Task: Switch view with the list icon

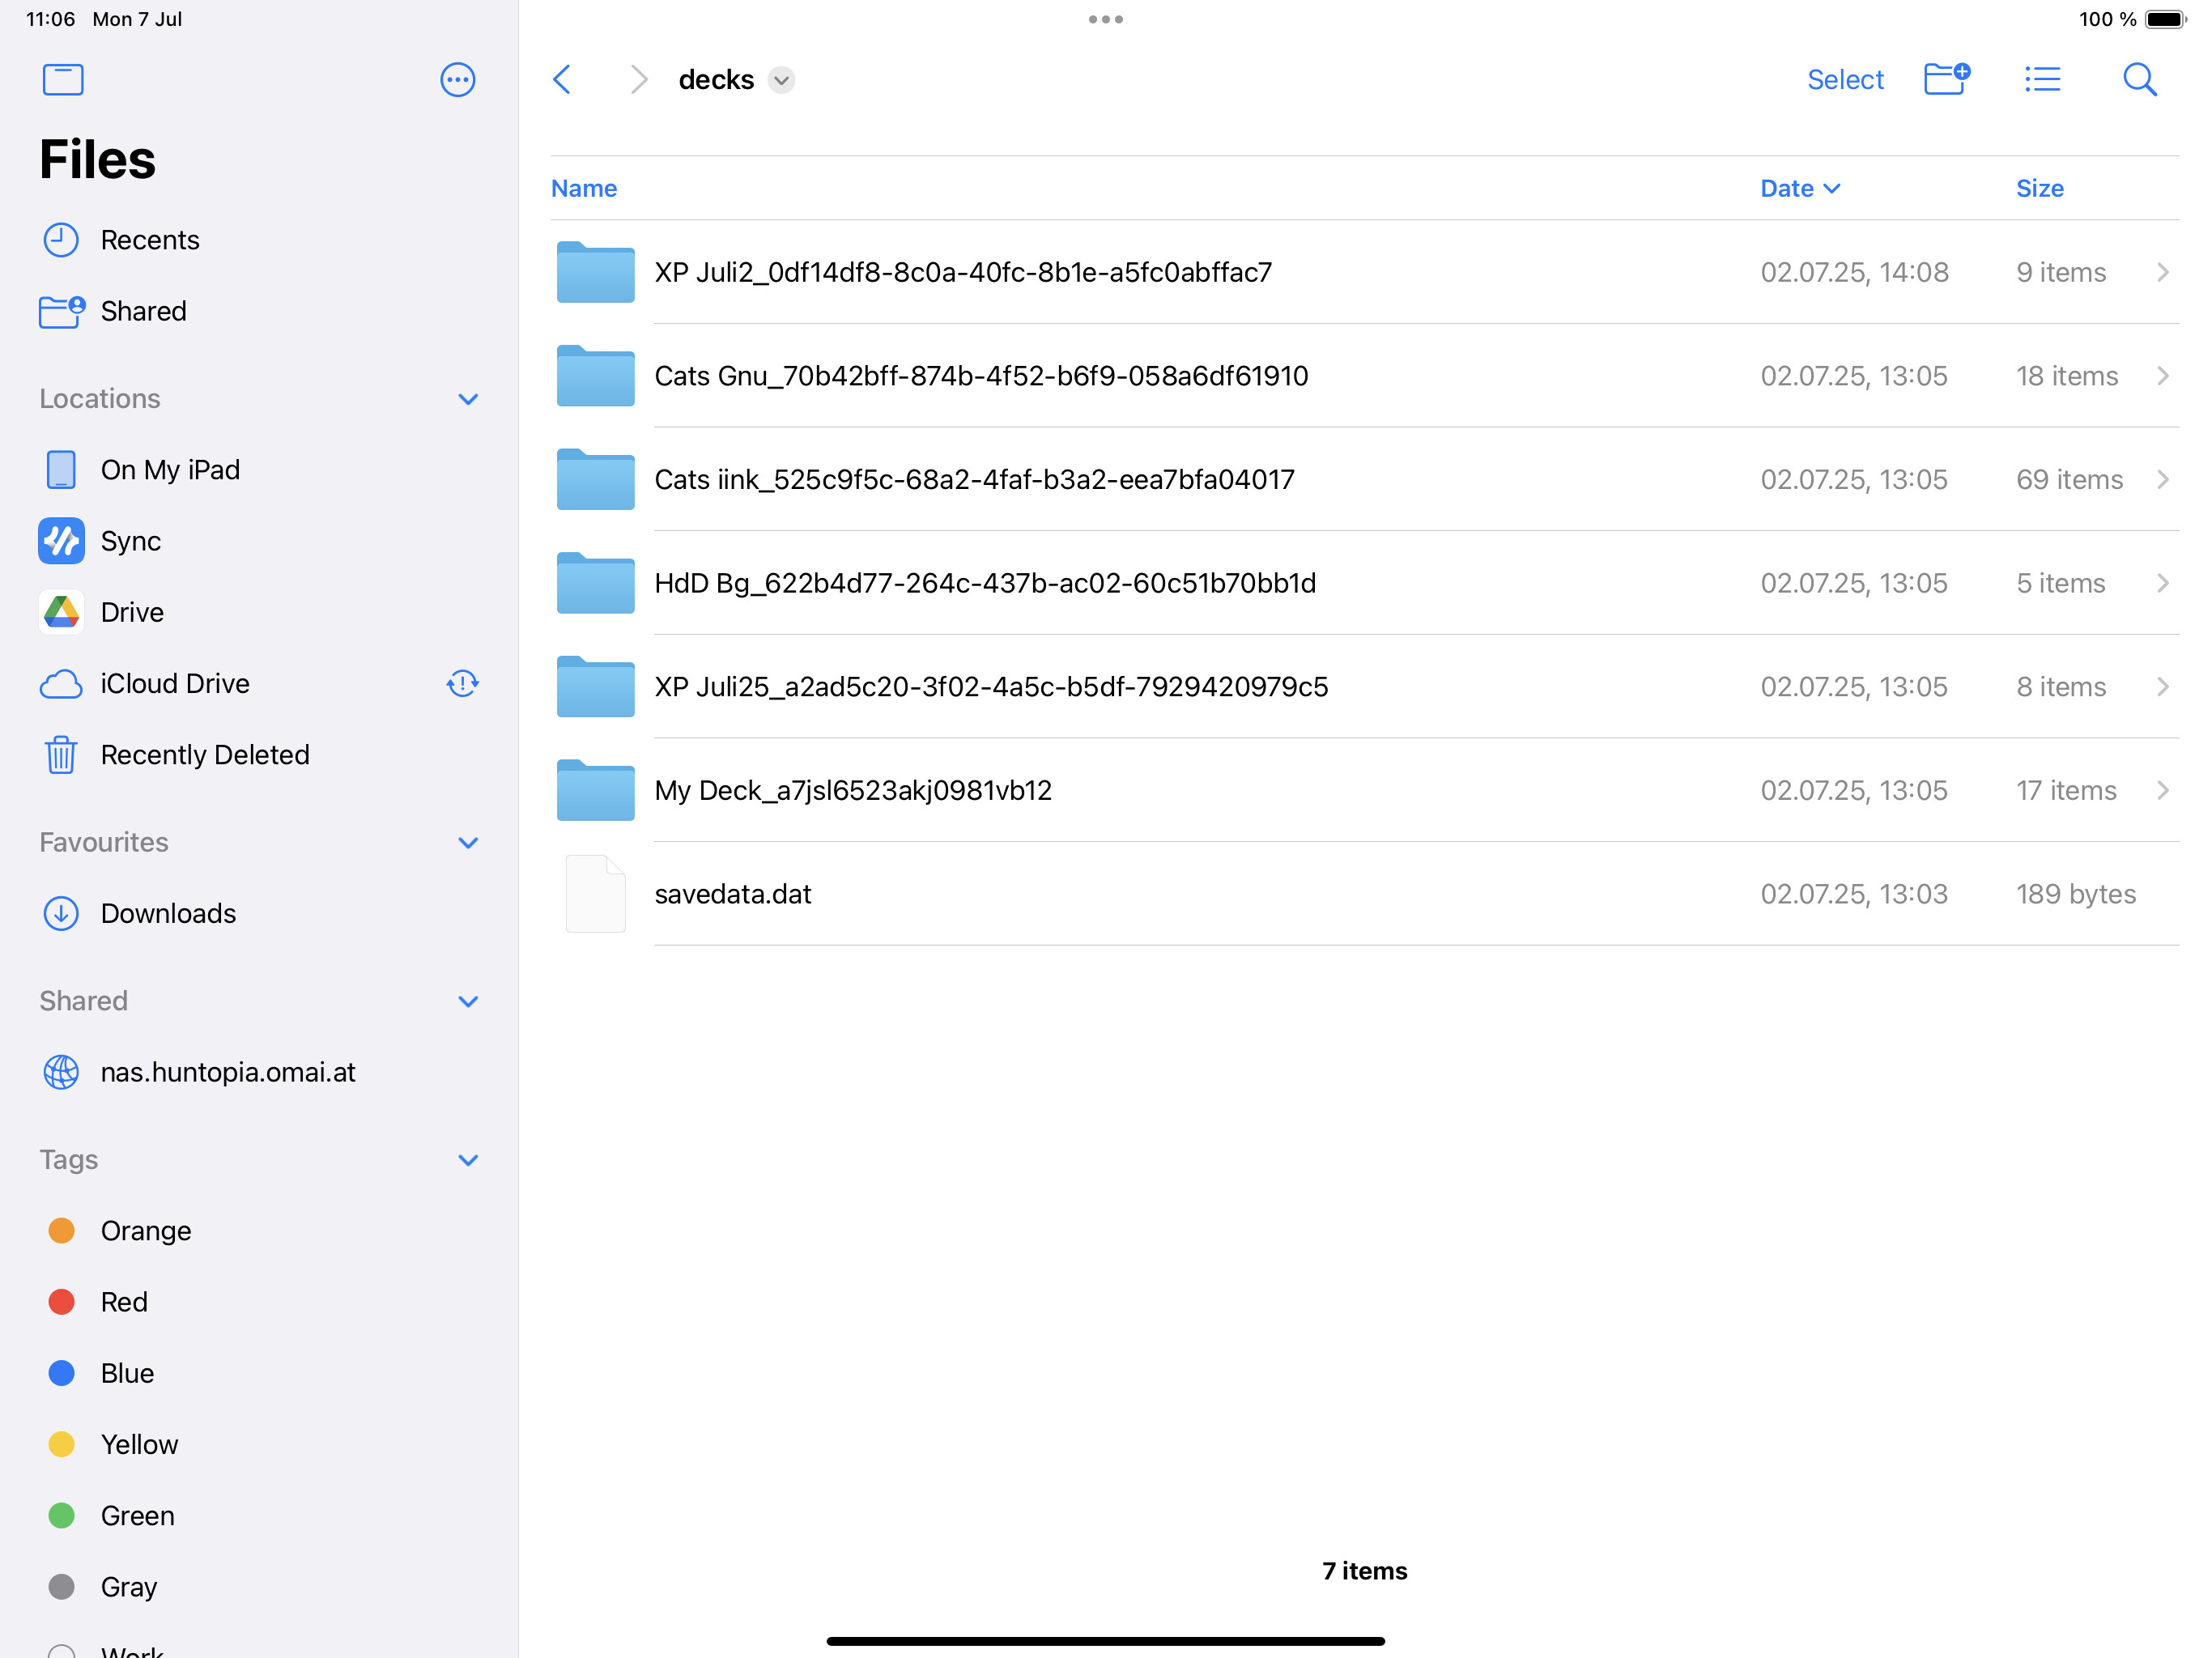Action: pos(2042,79)
